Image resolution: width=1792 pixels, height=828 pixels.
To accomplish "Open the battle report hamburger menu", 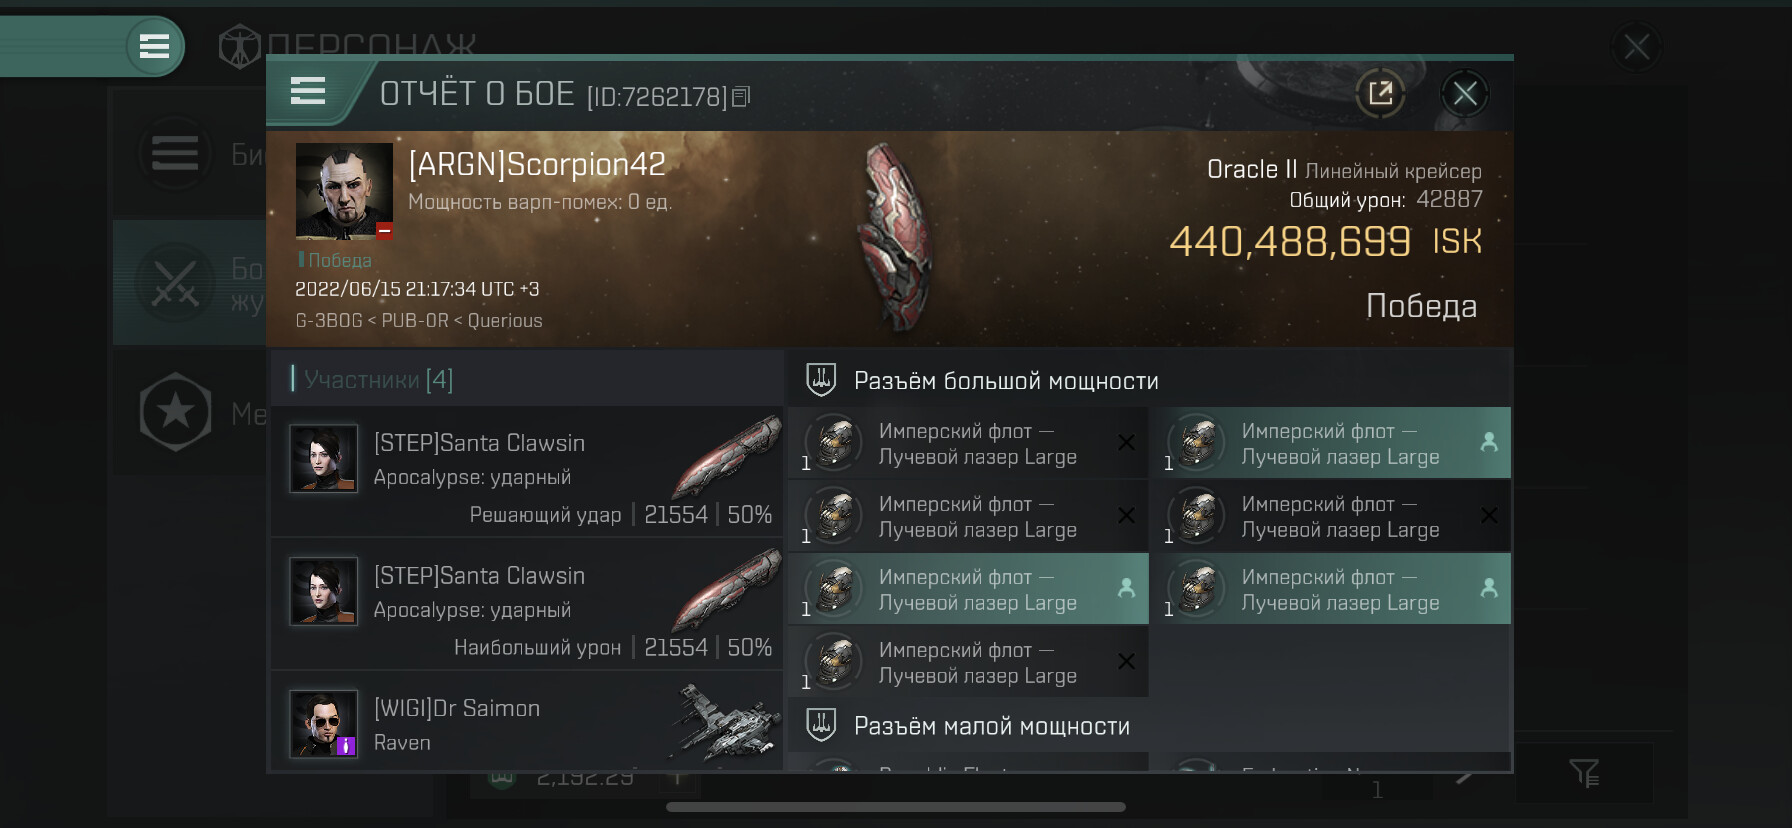I will pos(308,92).
